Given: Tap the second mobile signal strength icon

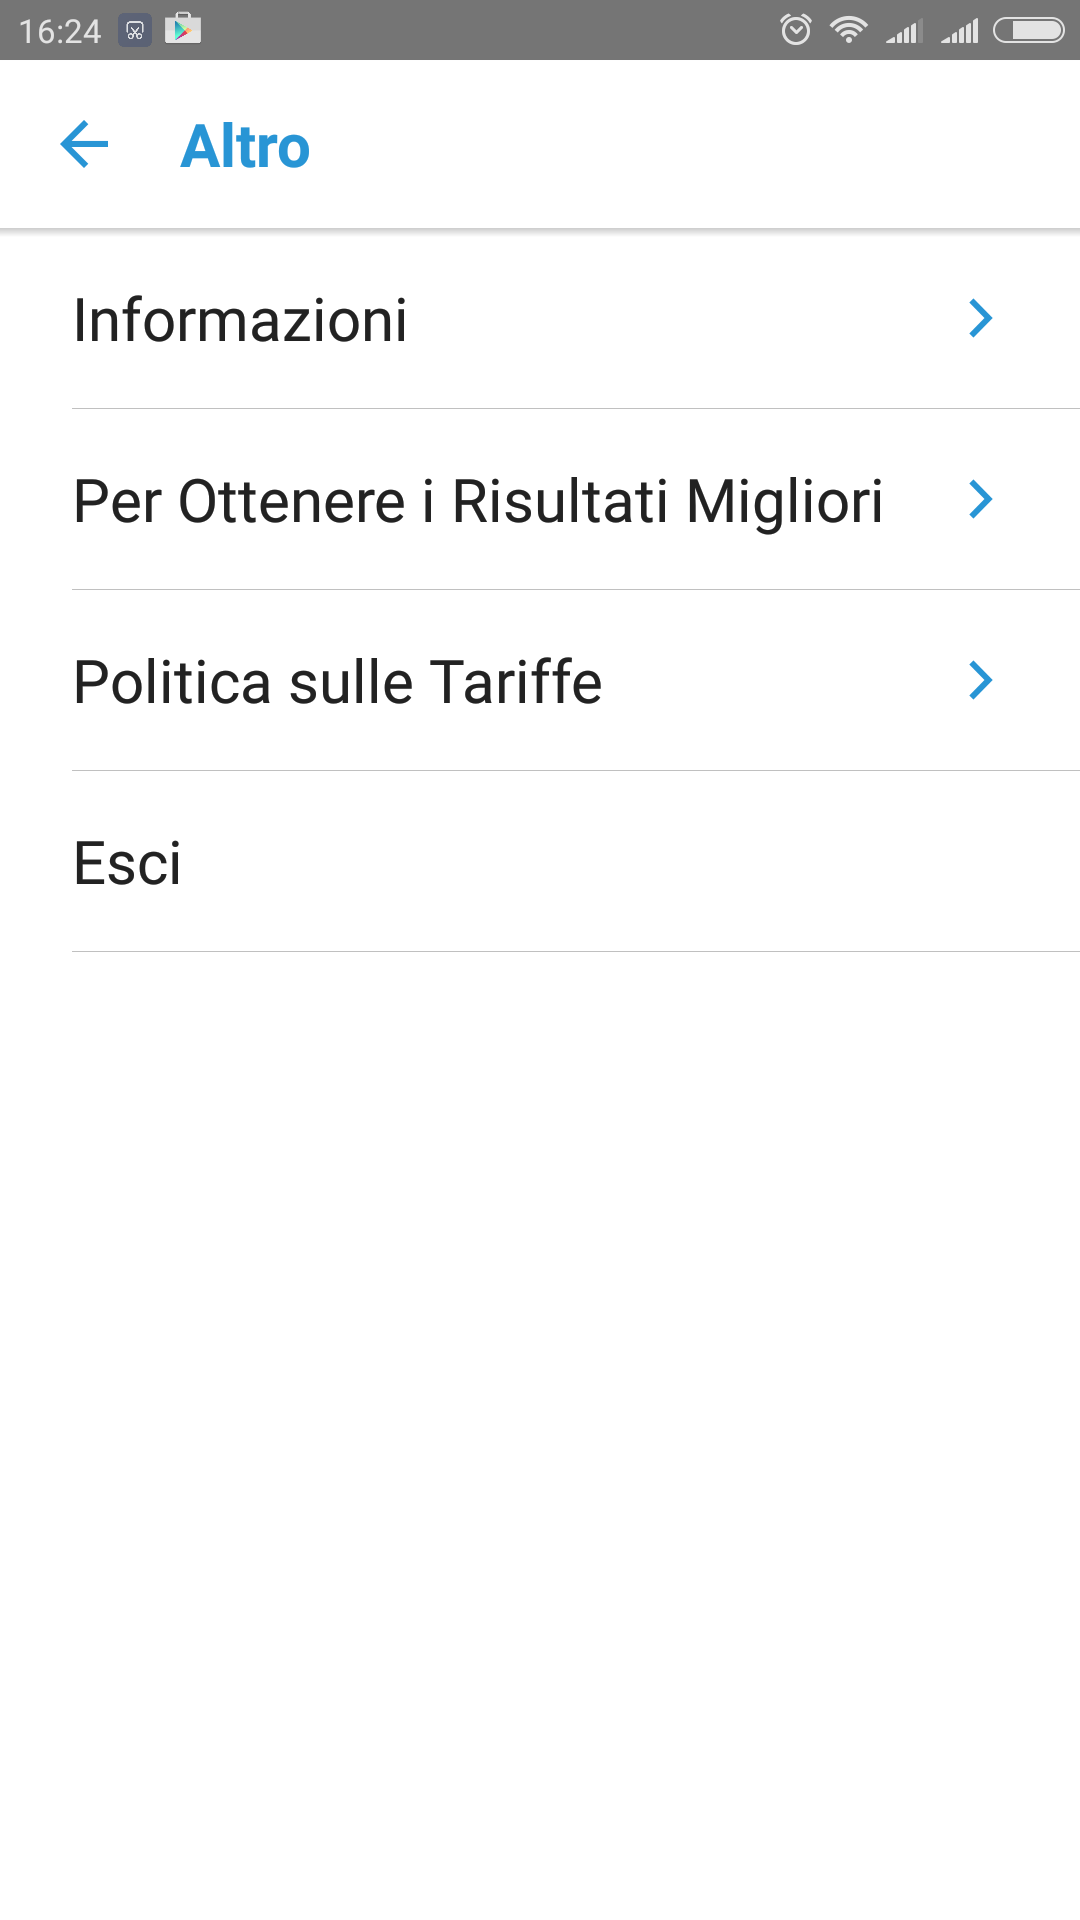Looking at the screenshot, I should click(x=959, y=32).
